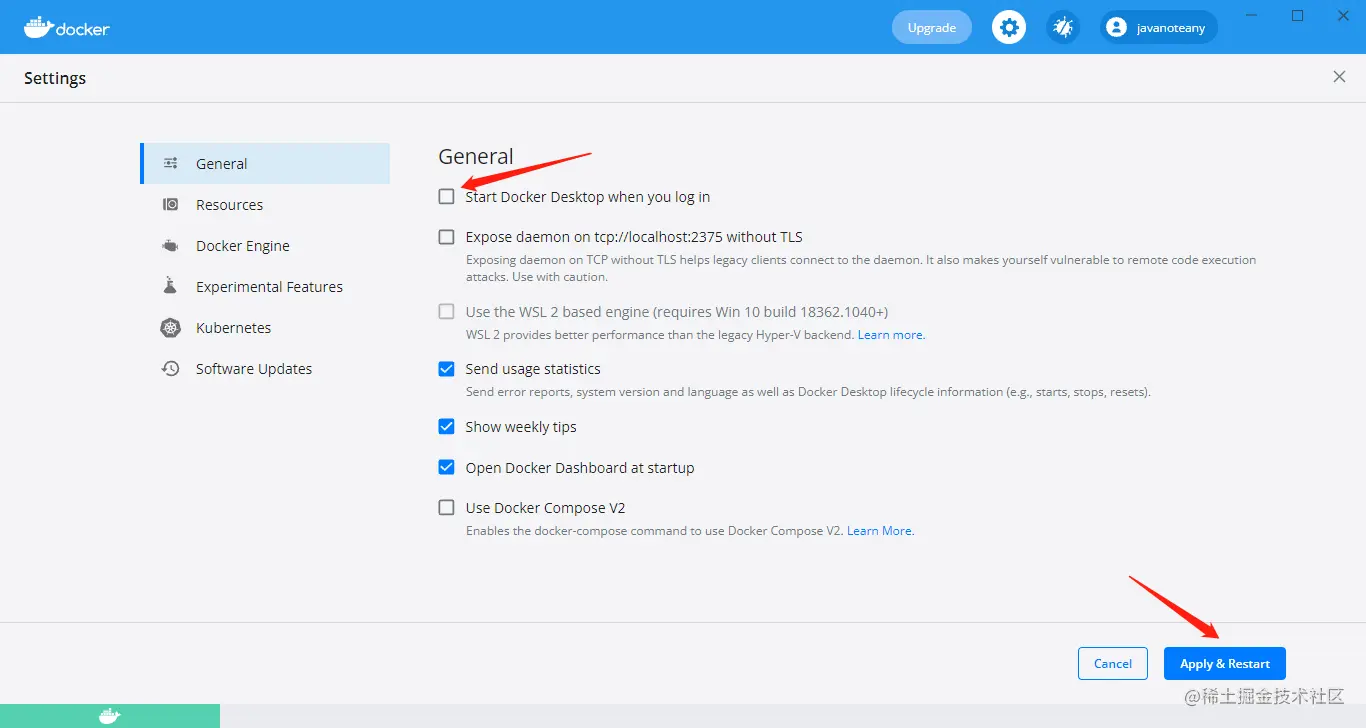Maximize the Docker Desktop window
This screenshot has height=728, width=1366.
[x=1298, y=15]
